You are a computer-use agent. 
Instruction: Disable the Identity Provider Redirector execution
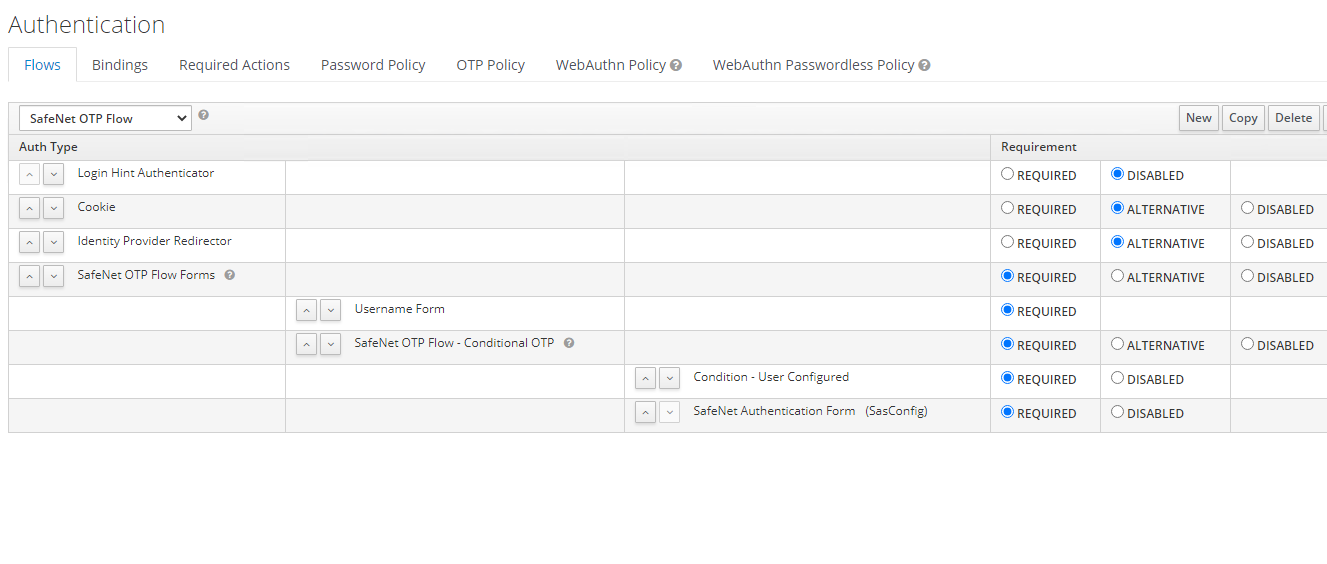[1247, 242]
